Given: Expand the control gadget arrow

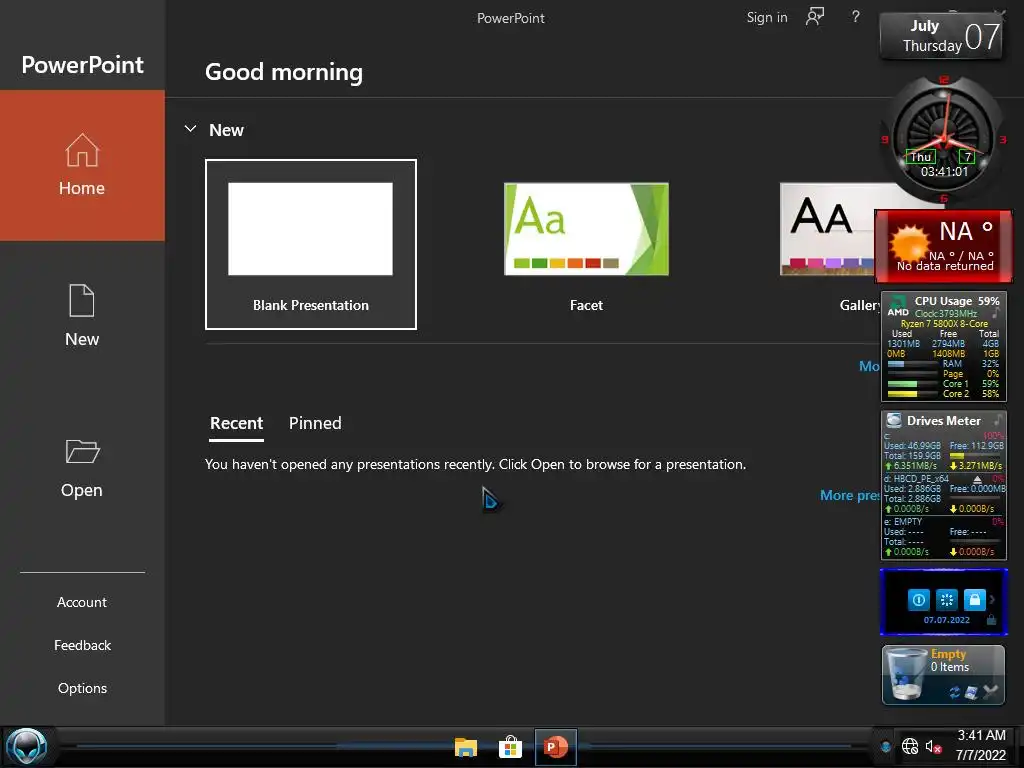Looking at the screenshot, I should (993, 599).
